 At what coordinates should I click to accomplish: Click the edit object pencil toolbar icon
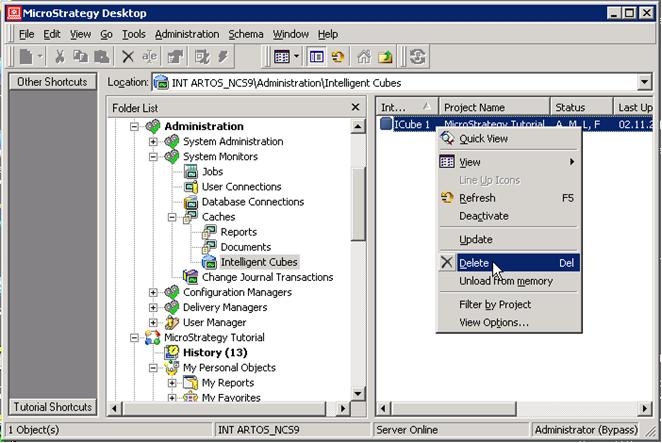click(x=202, y=57)
